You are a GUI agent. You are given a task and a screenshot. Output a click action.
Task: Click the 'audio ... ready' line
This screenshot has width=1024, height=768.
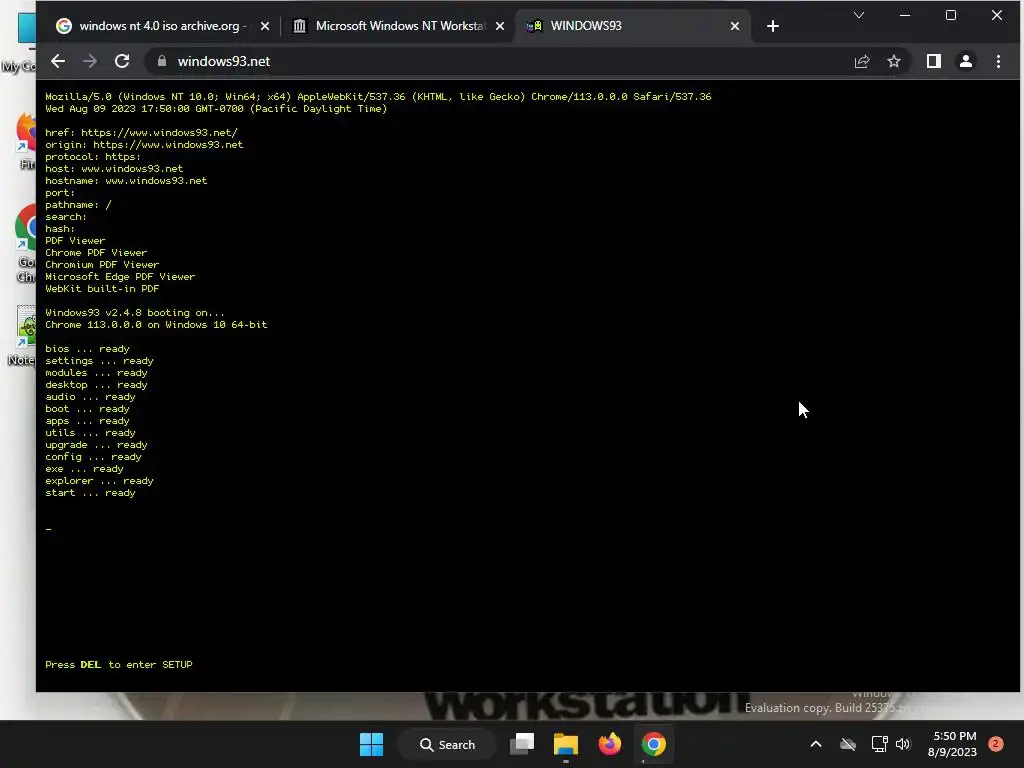(x=90, y=397)
